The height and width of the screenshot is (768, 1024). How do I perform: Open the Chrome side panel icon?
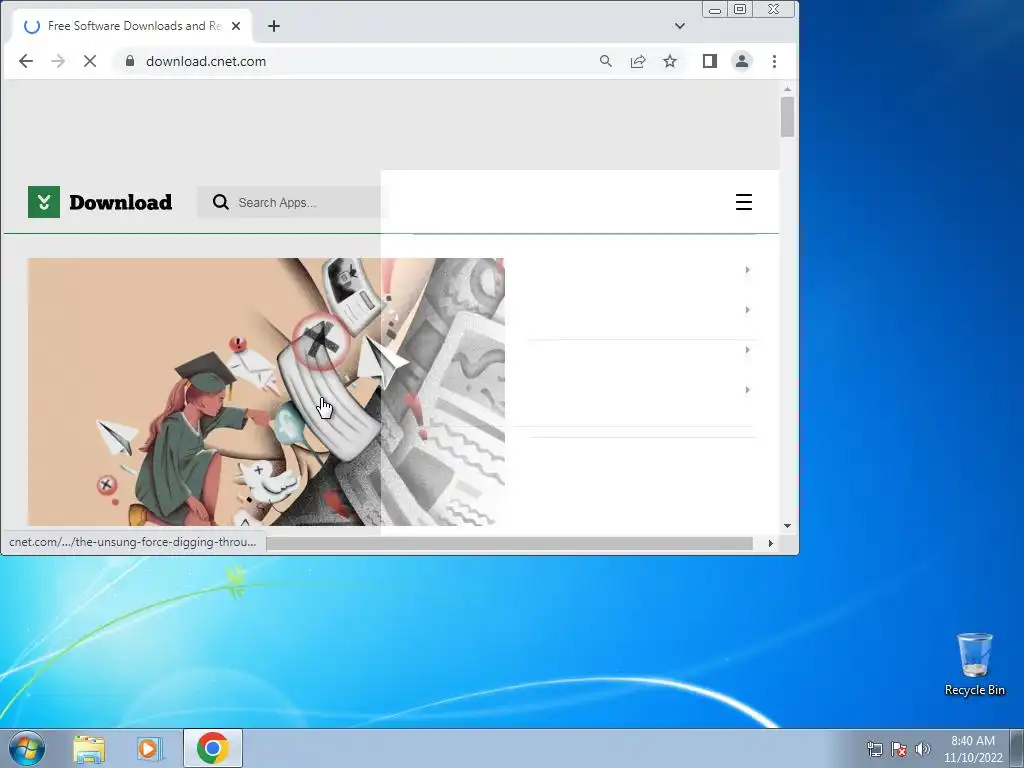(x=710, y=61)
